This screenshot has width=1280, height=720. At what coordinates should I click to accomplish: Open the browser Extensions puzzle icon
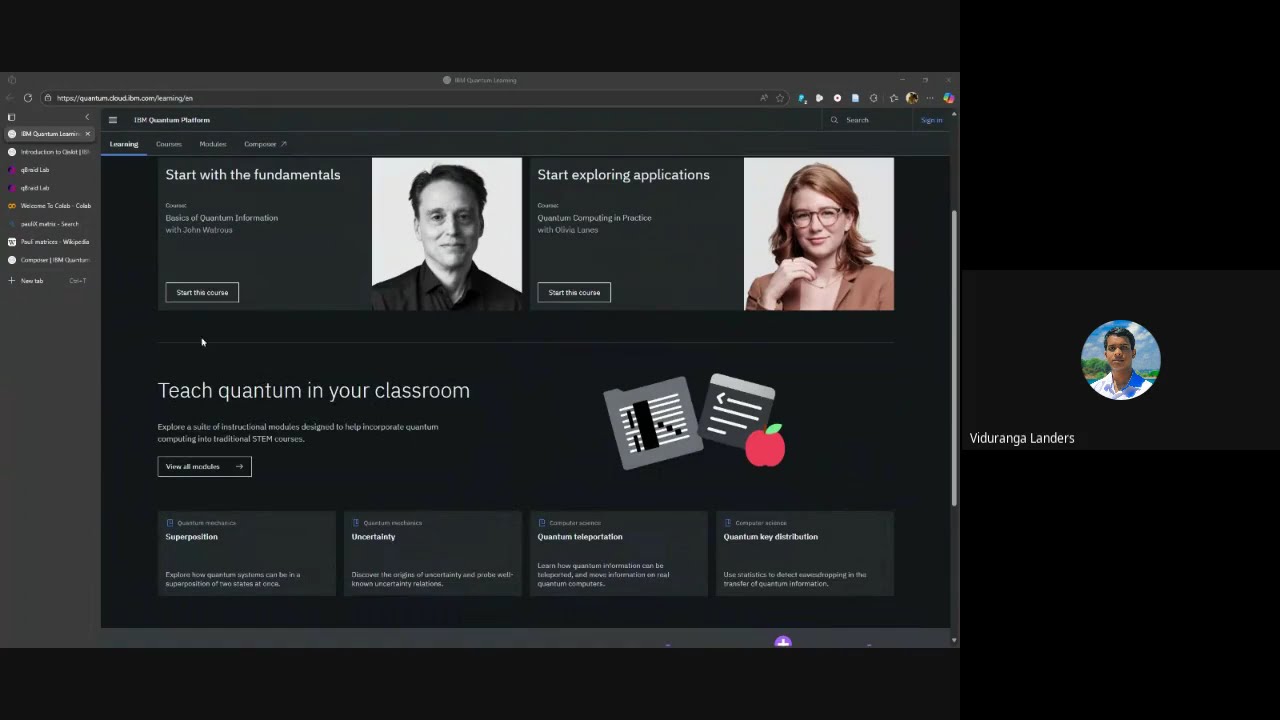click(x=874, y=98)
